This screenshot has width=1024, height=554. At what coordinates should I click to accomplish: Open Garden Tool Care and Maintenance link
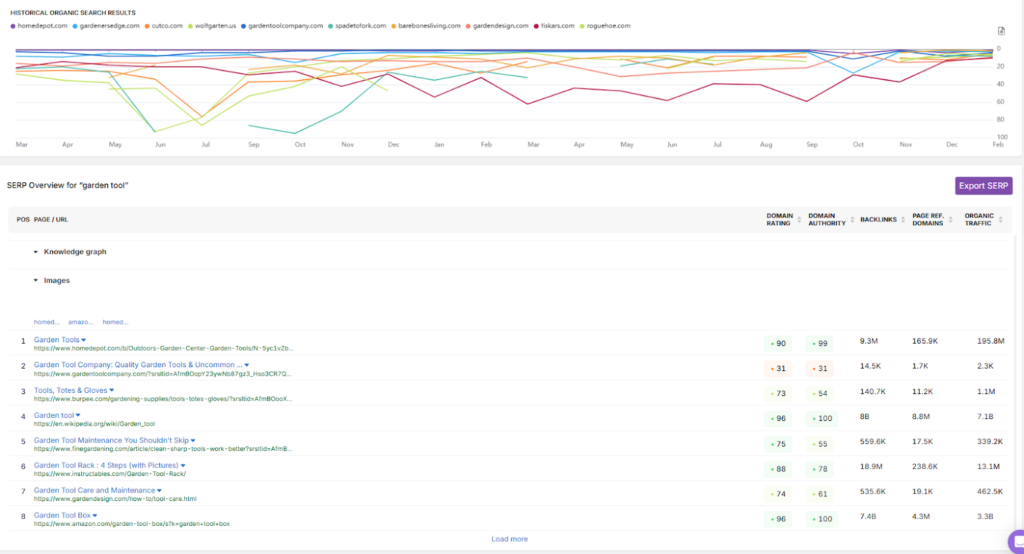(95, 490)
